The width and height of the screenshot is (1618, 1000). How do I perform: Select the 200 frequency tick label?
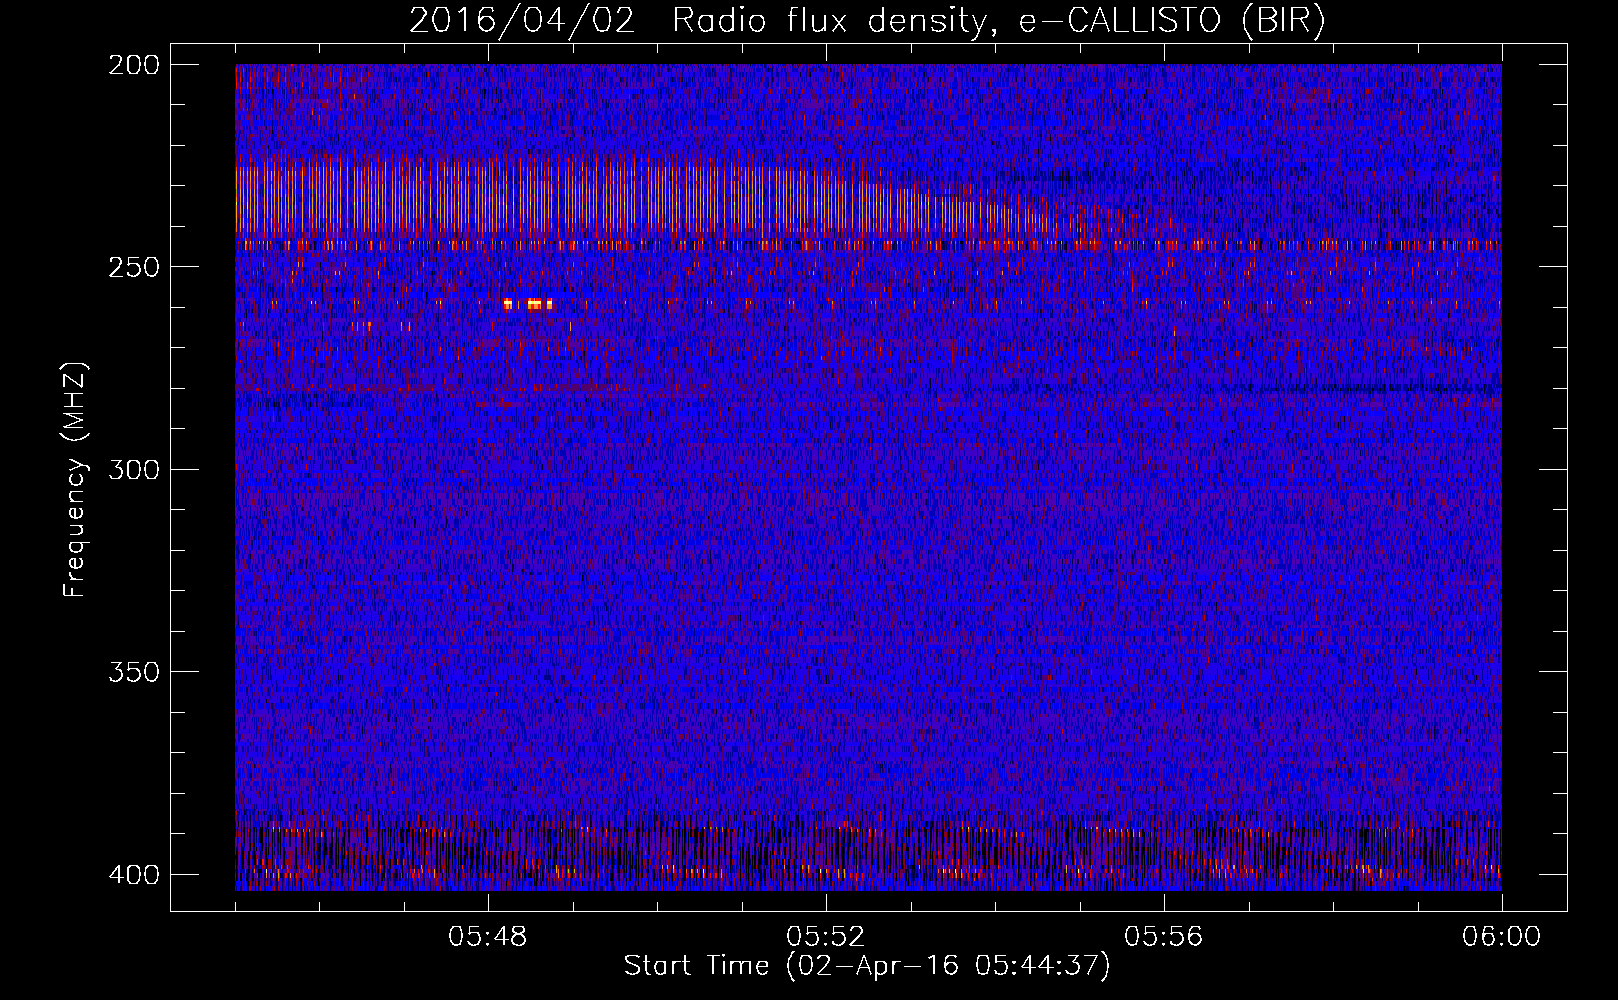point(132,64)
